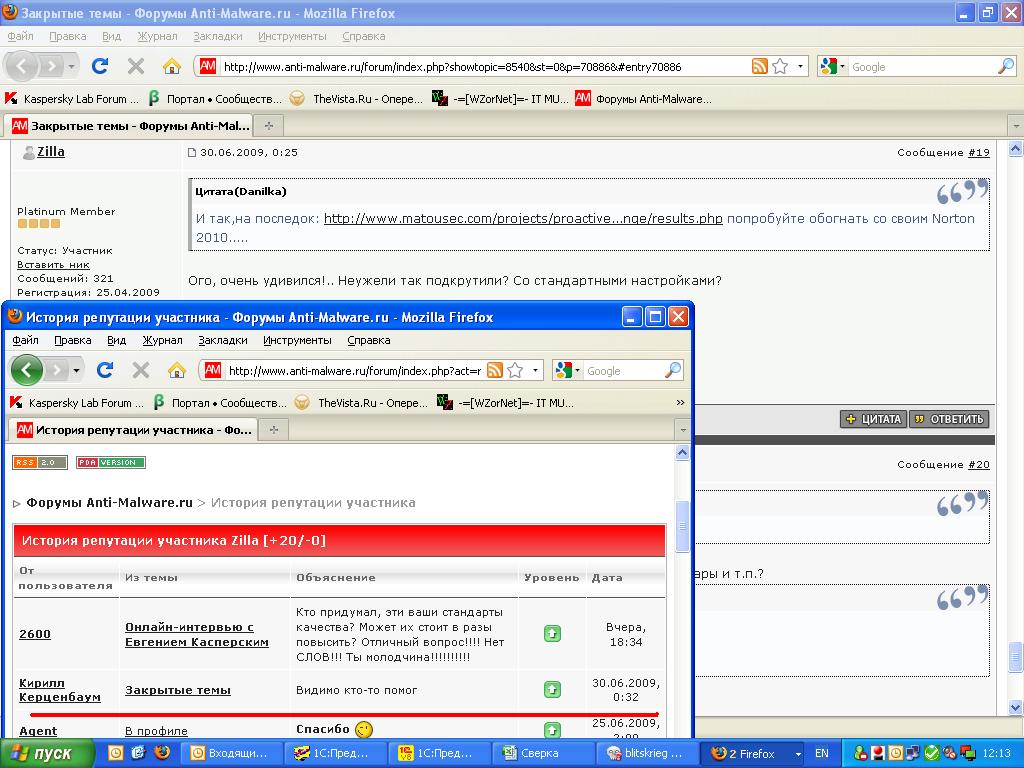Click the ЦИТАТА button in the forum post
The image size is (1024, 768).
(873, 419)
